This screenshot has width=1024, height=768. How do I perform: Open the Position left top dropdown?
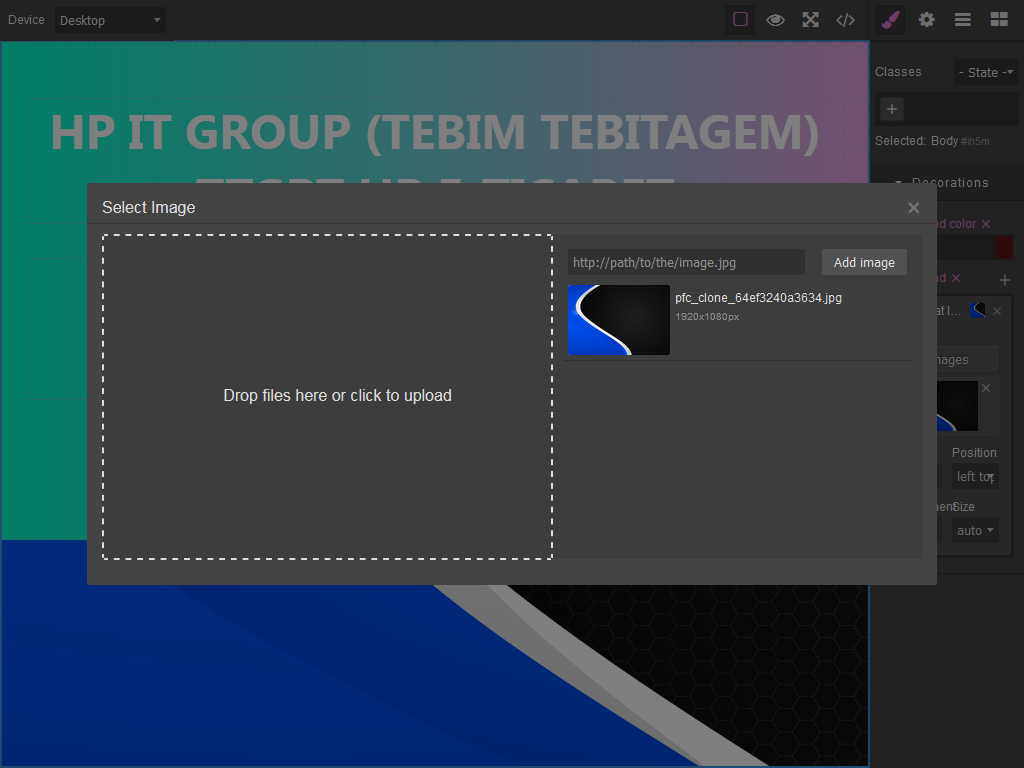tap(974, 477)
